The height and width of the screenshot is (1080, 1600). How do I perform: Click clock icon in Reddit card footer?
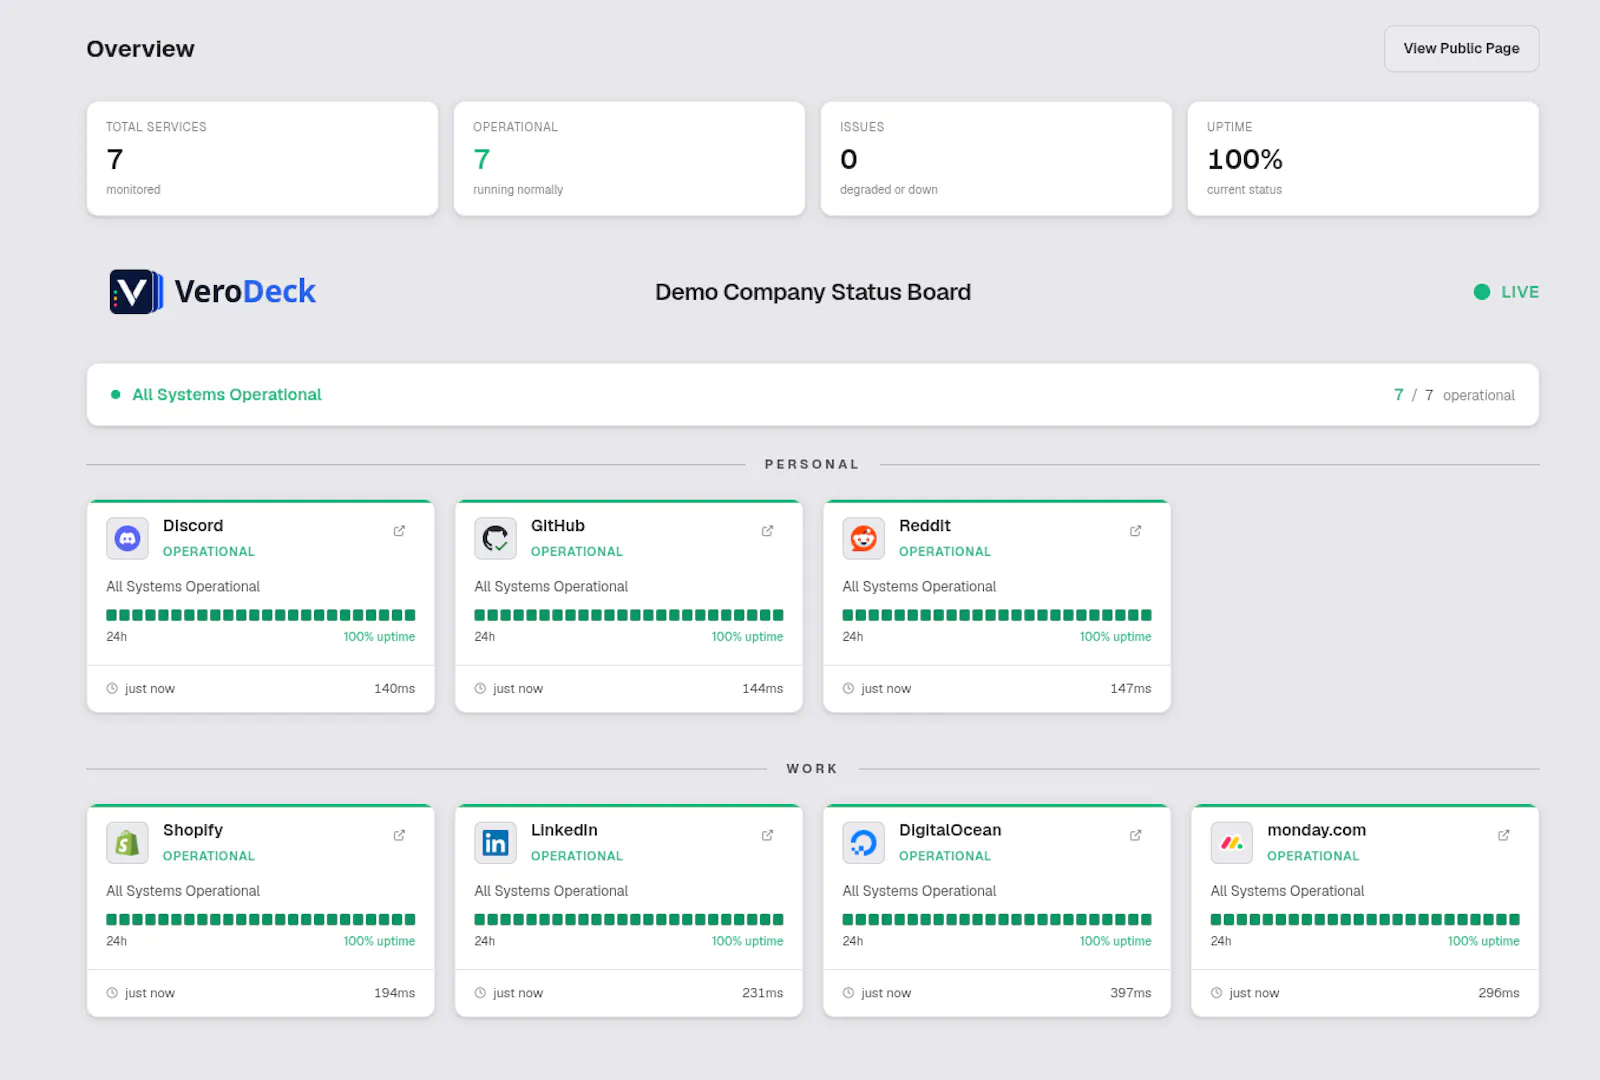tap(848, 688)
